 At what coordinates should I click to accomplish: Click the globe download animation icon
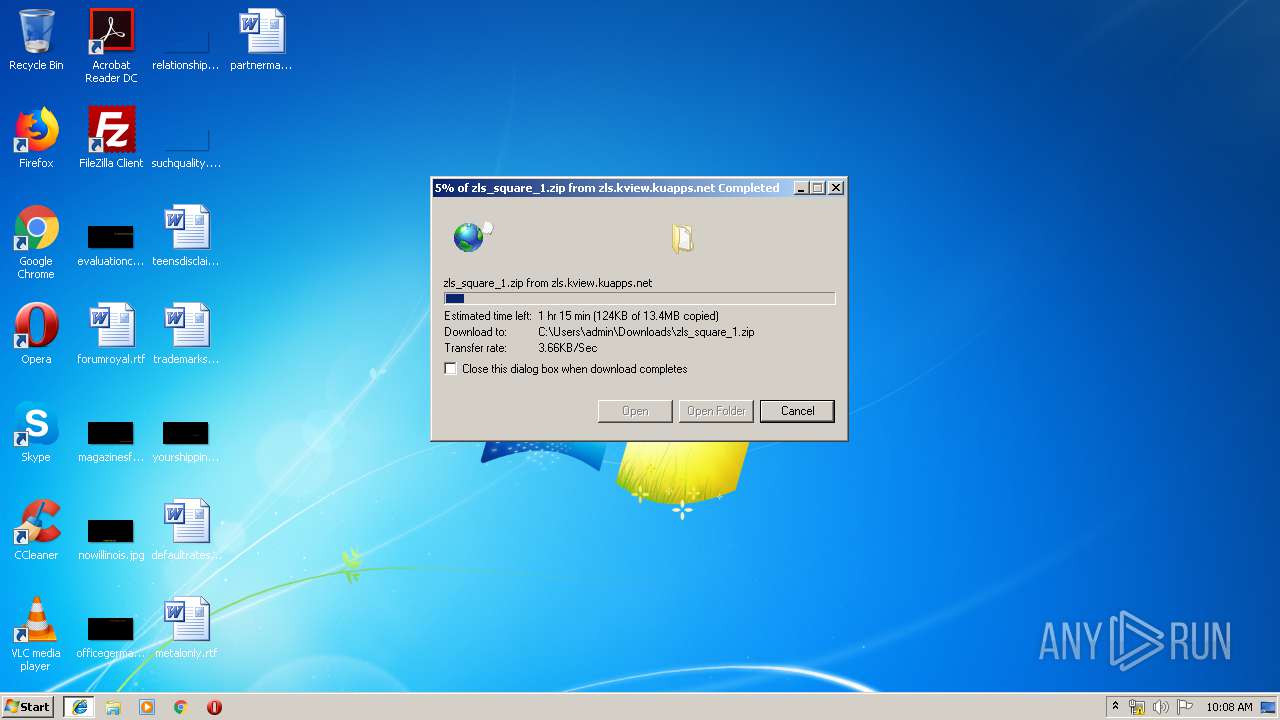[x=472, y=237]
